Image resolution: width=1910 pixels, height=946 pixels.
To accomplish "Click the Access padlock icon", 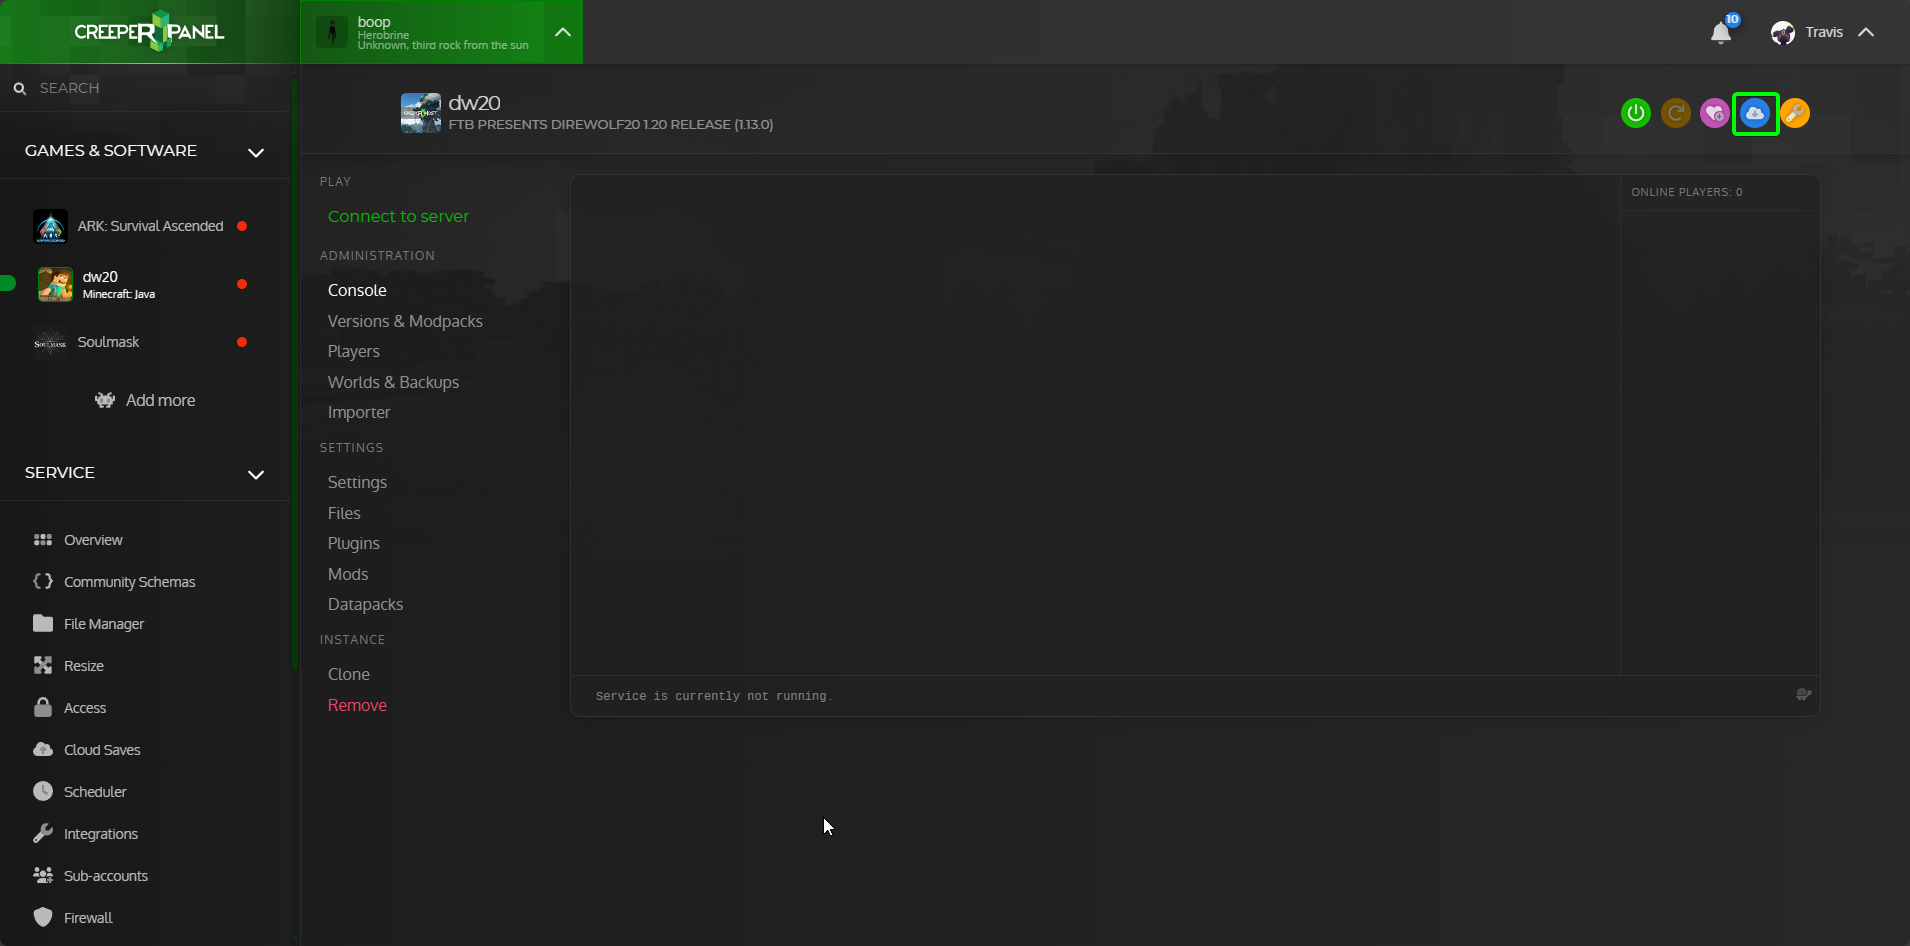I will (x=43, y=707).
